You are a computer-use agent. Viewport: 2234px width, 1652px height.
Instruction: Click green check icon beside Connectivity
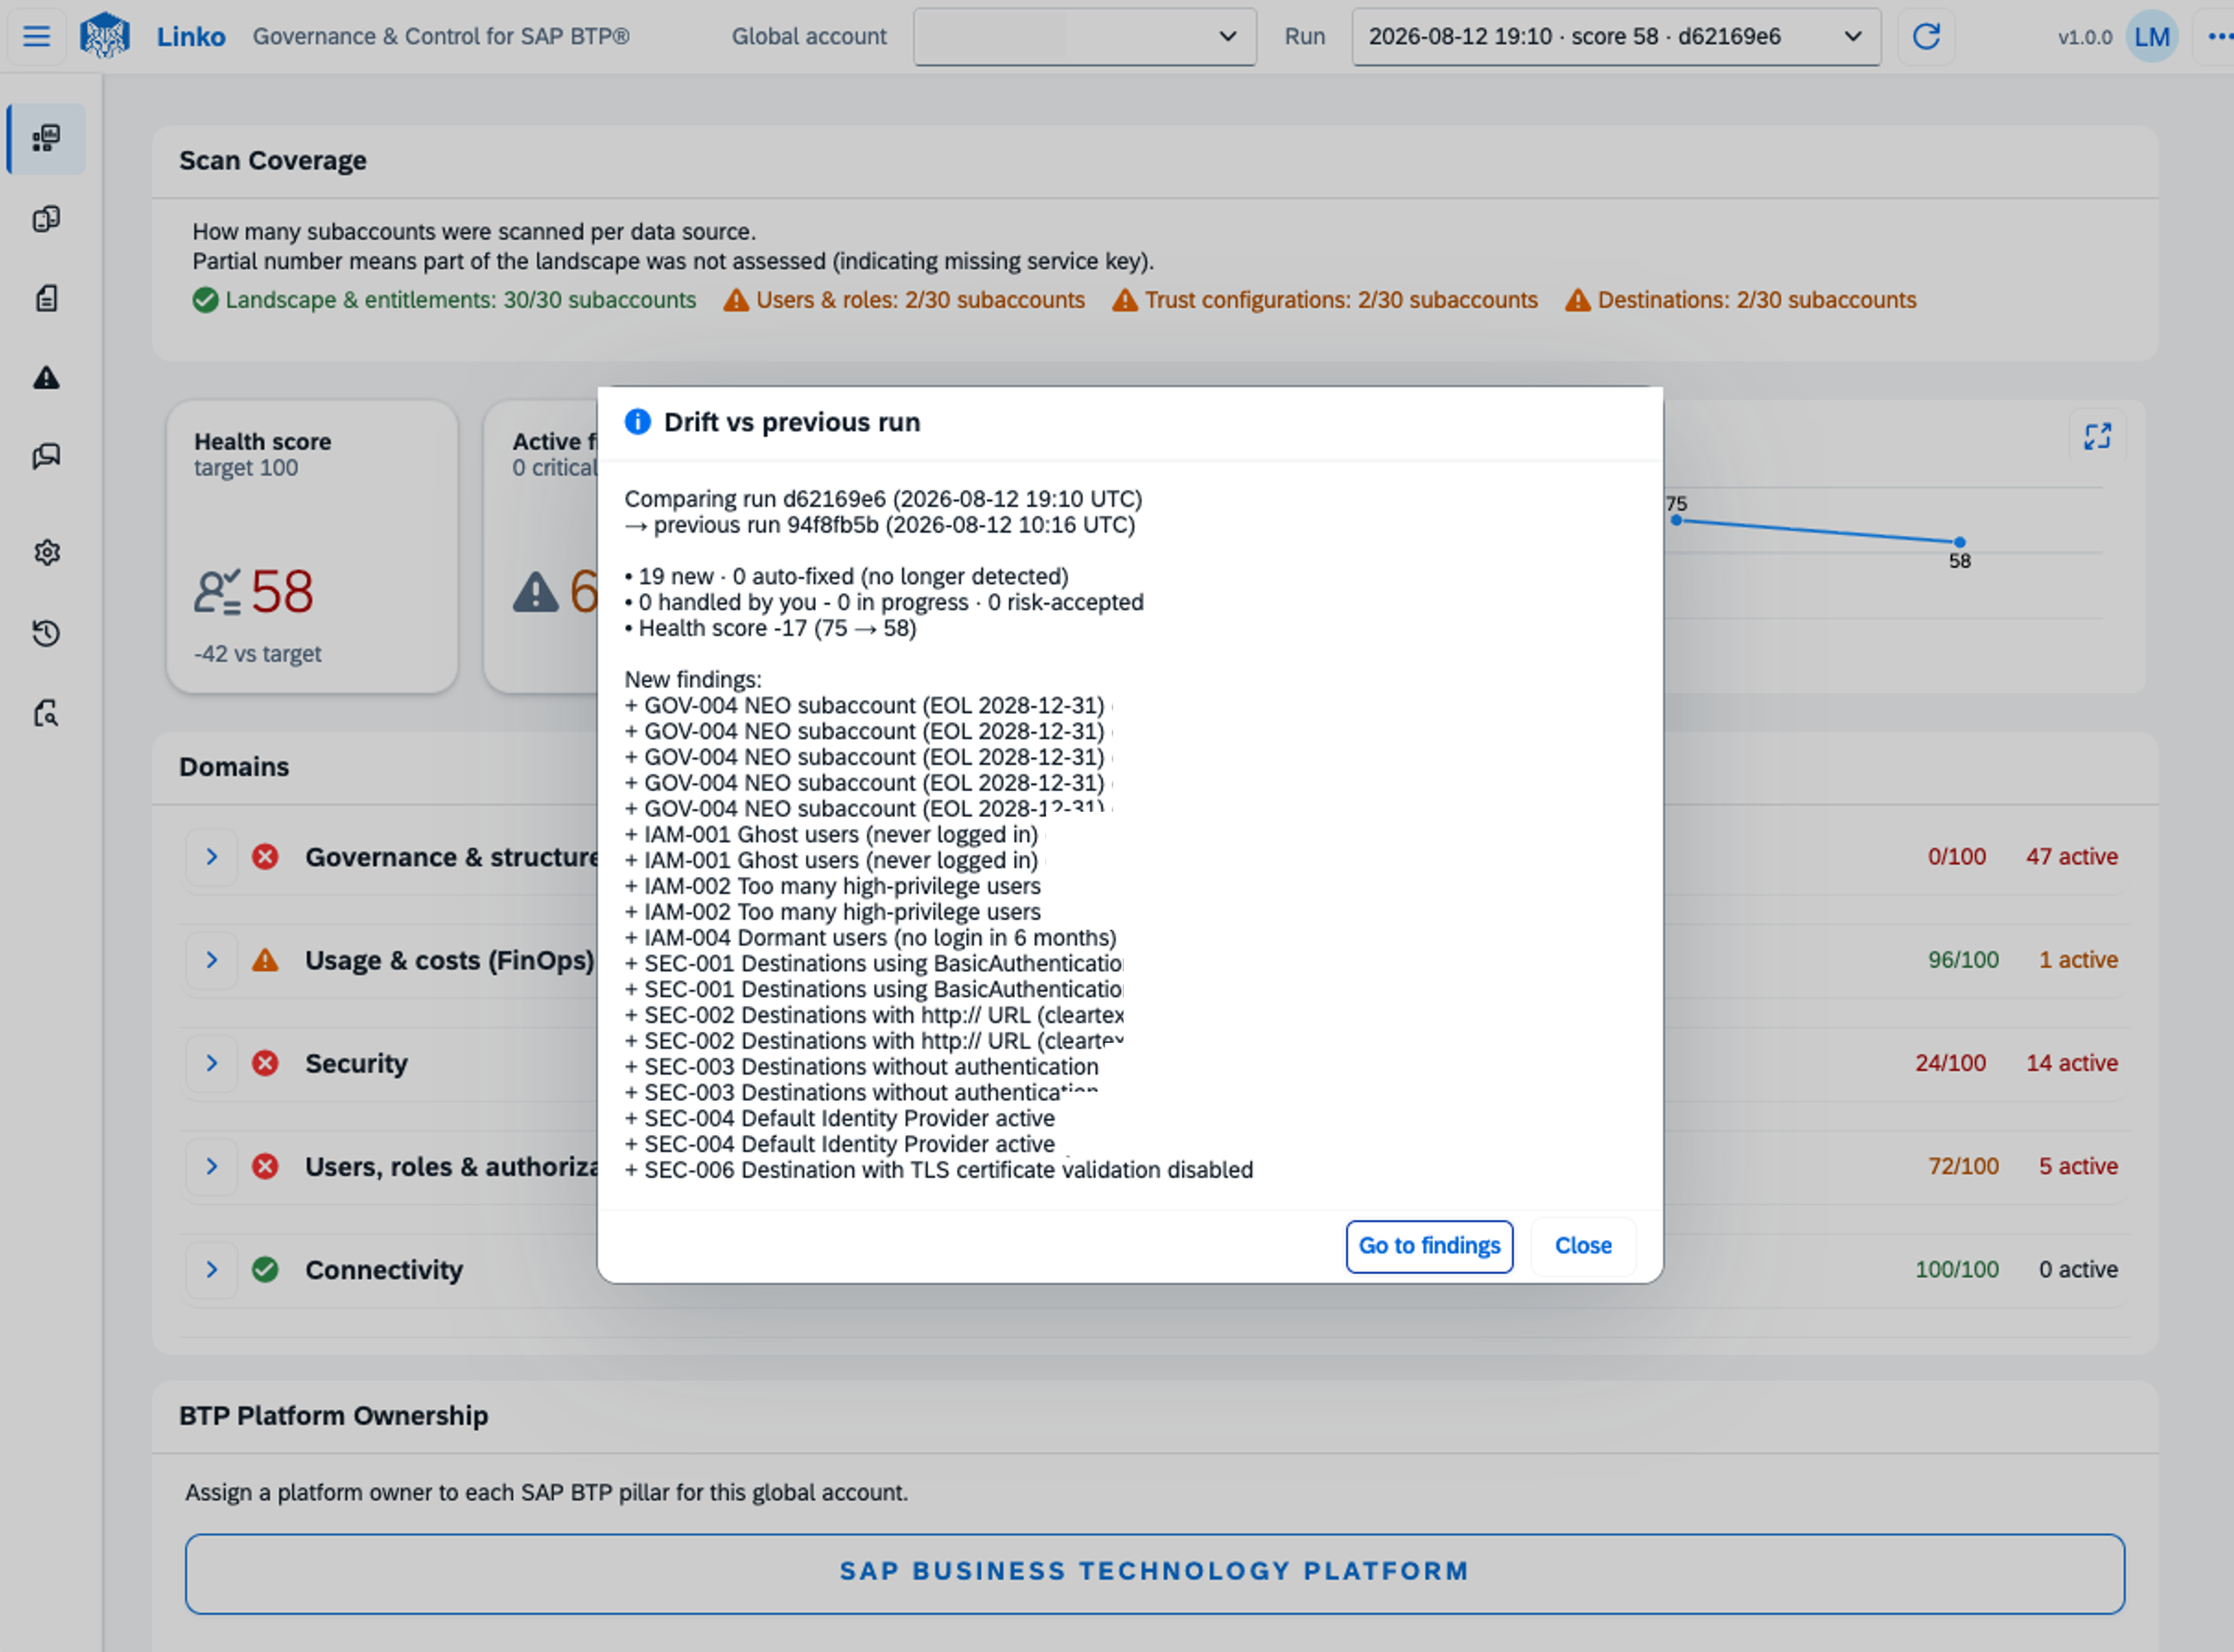[265, 1270]
